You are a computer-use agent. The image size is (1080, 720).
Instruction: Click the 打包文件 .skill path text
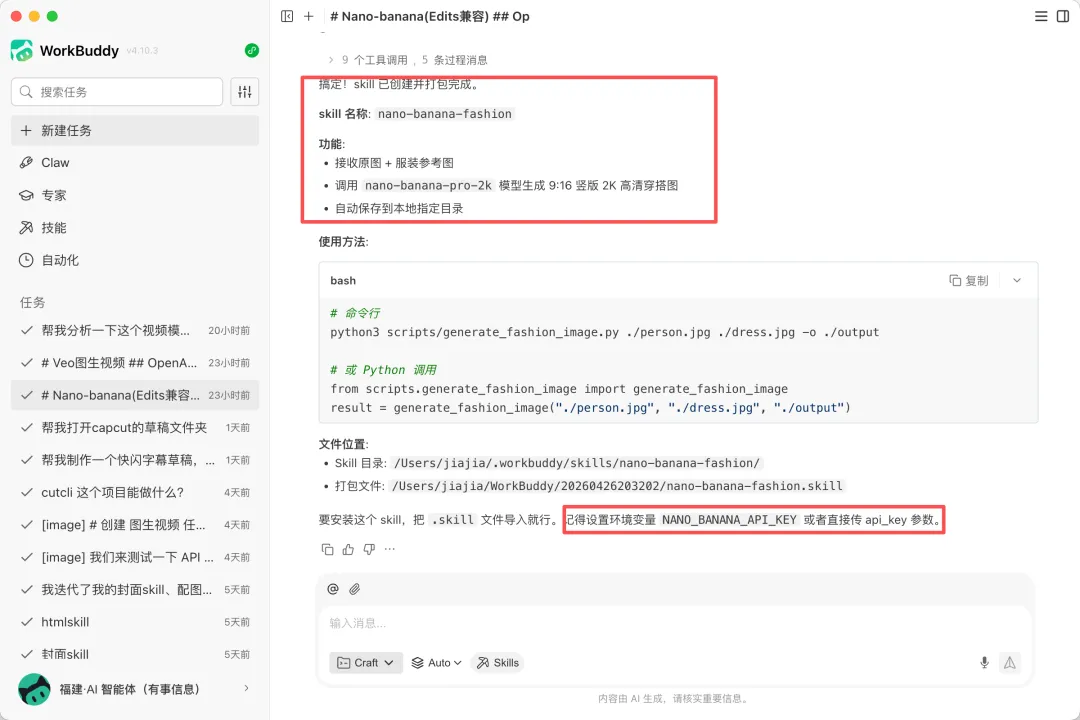[617, 486]
